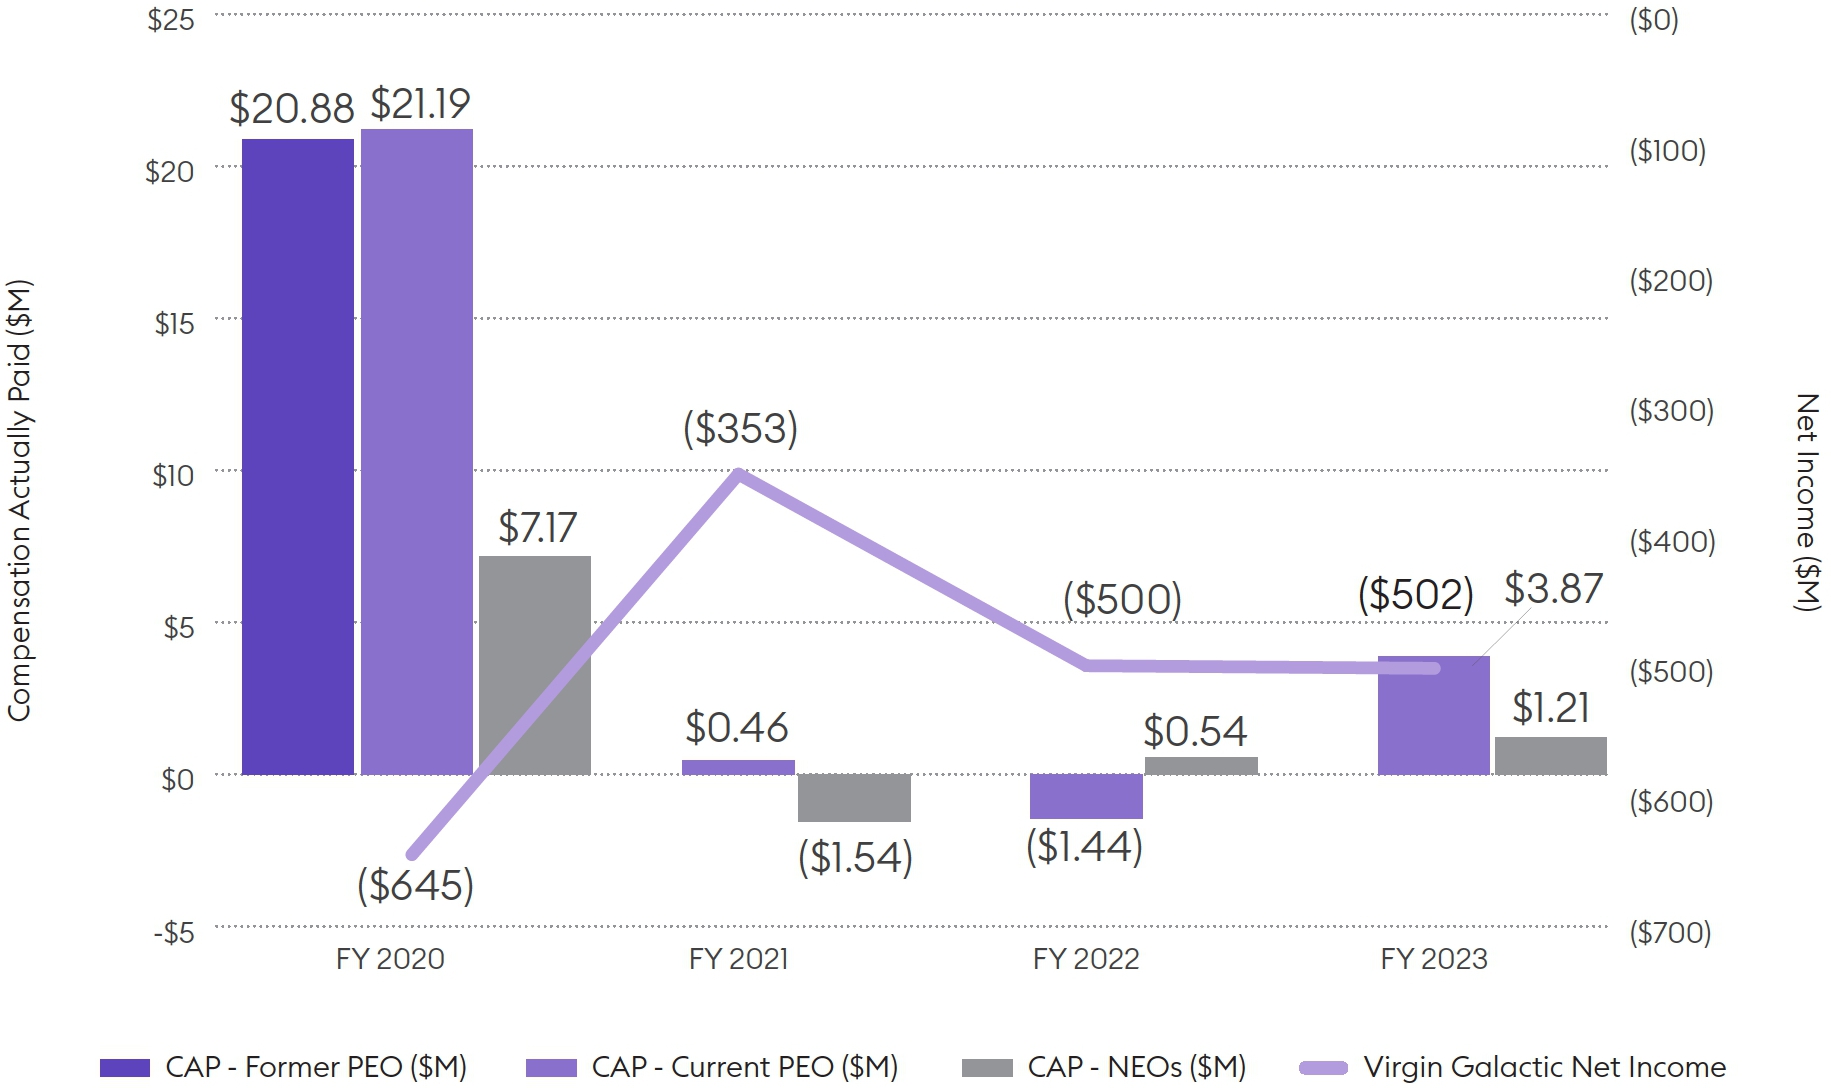This screenshot has width=1831, height=1088.
Task: Click the Virgin Galactic Net Income legend line
Action: pyautogui.click(x=1323, y=1068)
